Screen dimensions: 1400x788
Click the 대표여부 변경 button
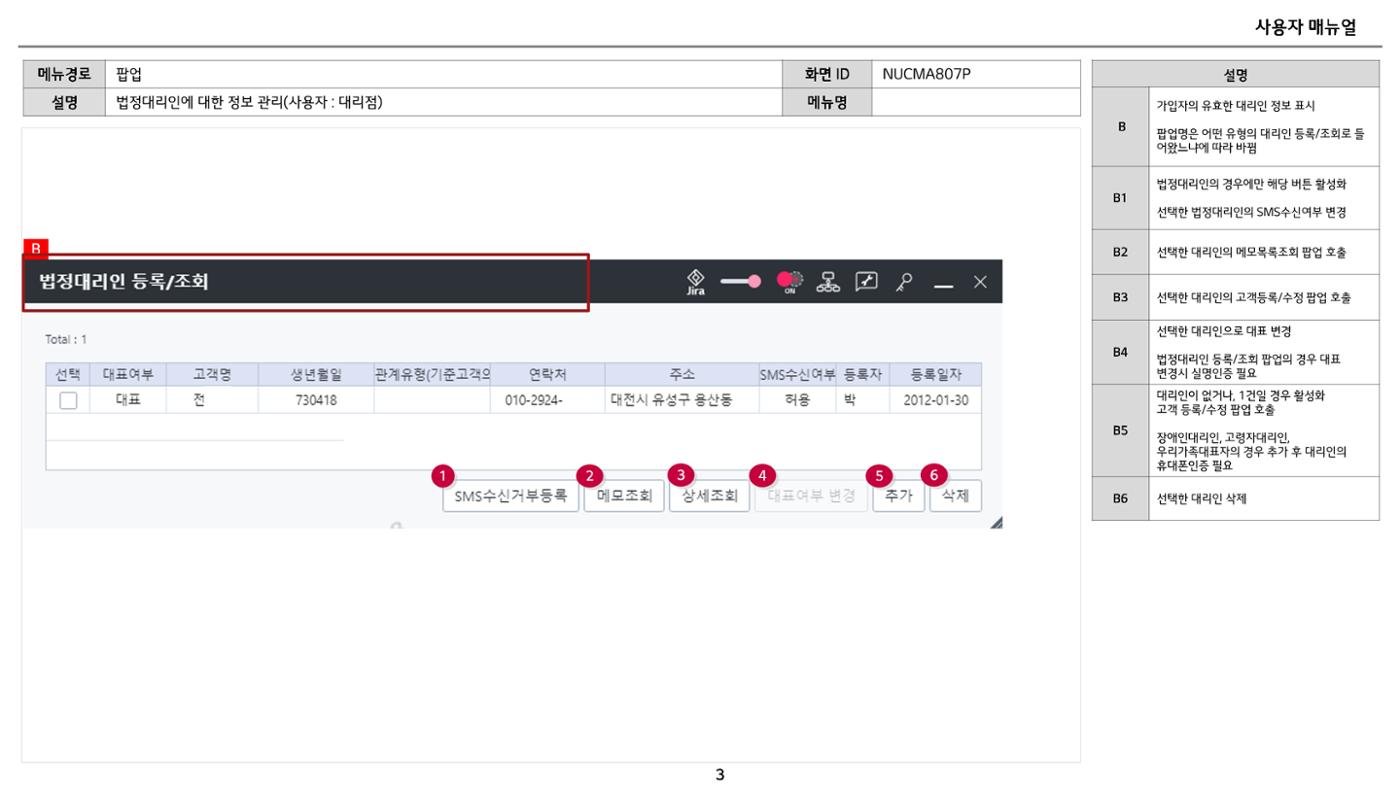pyautogui.click(x=811, y=496)
